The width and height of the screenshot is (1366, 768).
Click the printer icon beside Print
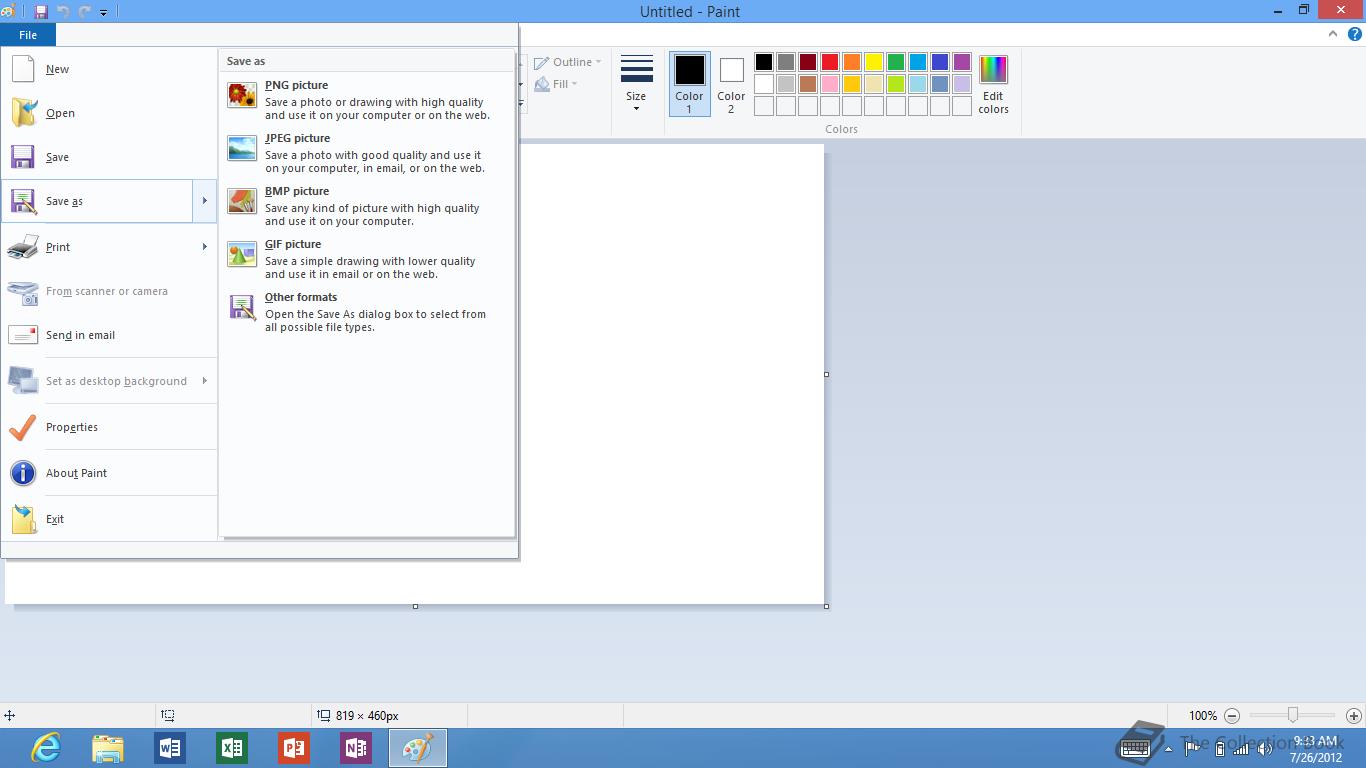coord(23,247)
